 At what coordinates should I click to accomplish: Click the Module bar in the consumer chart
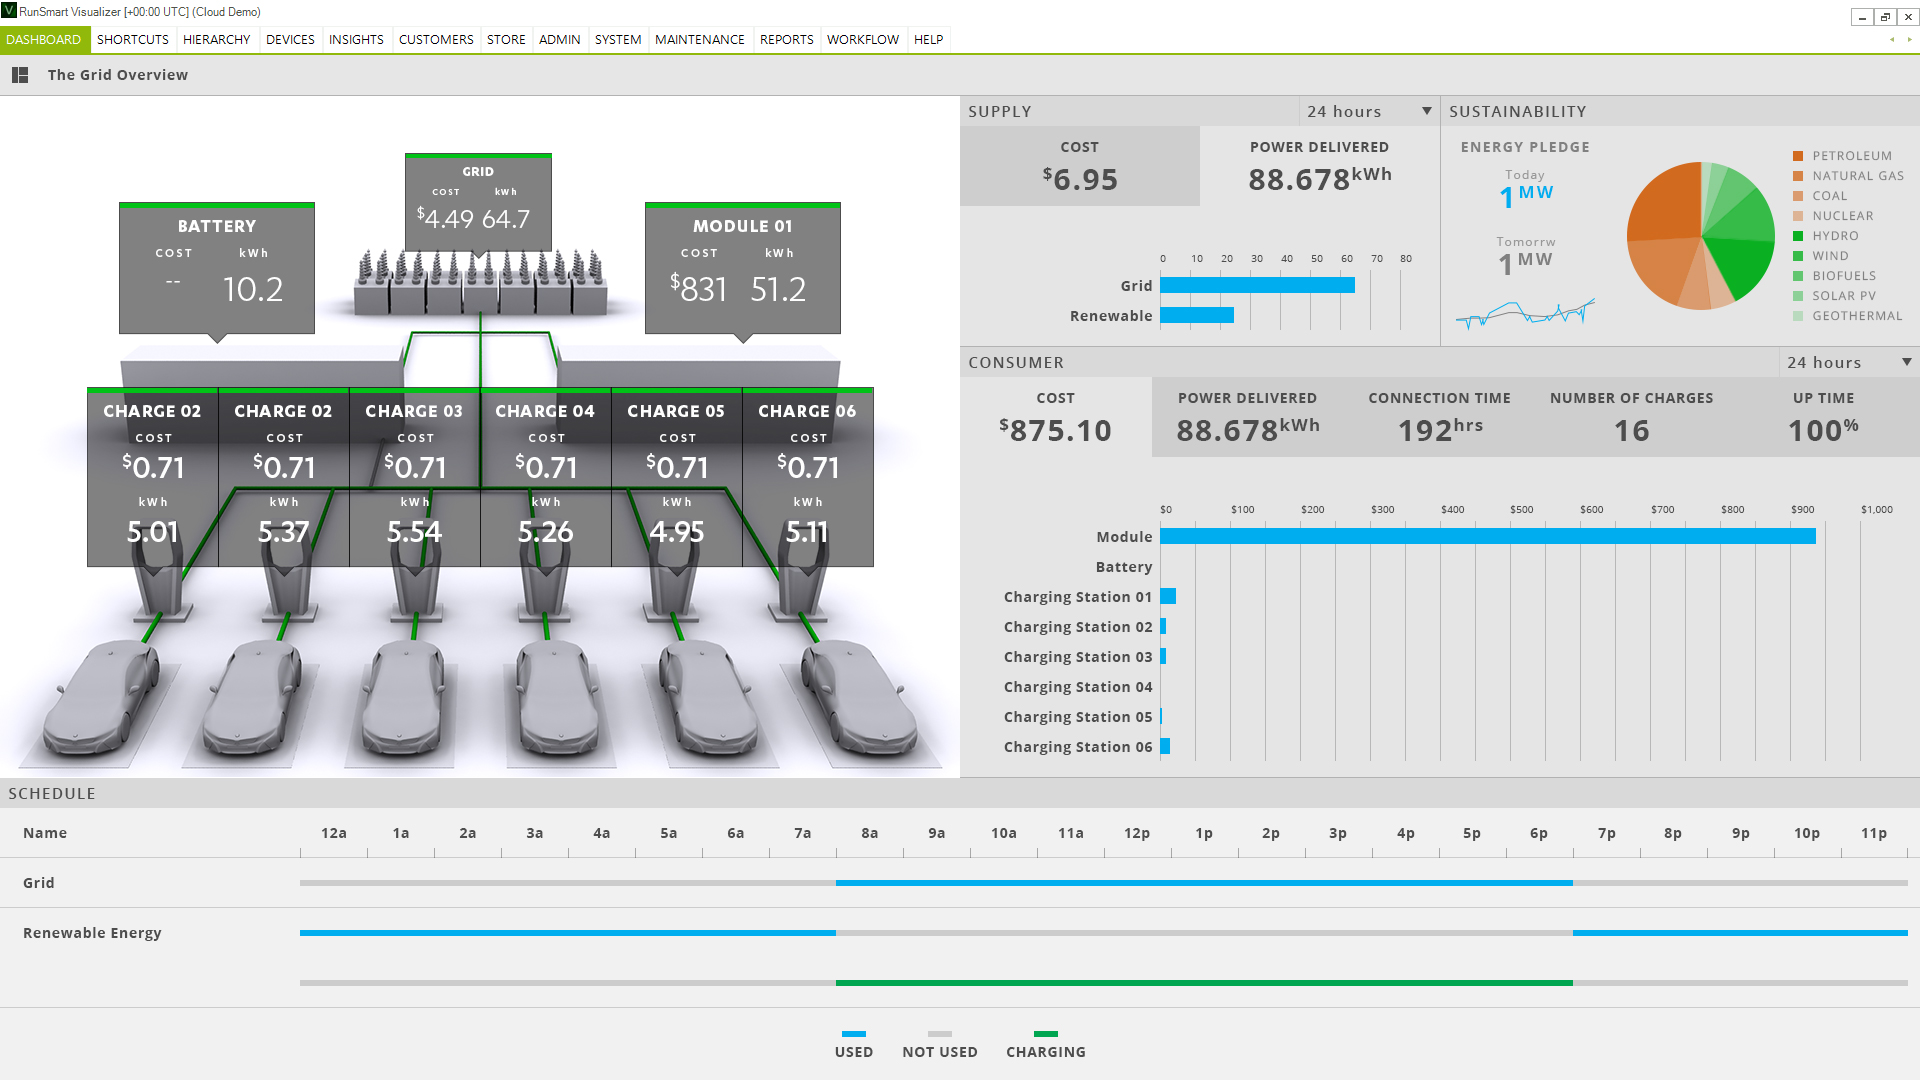pos(1487,537)
